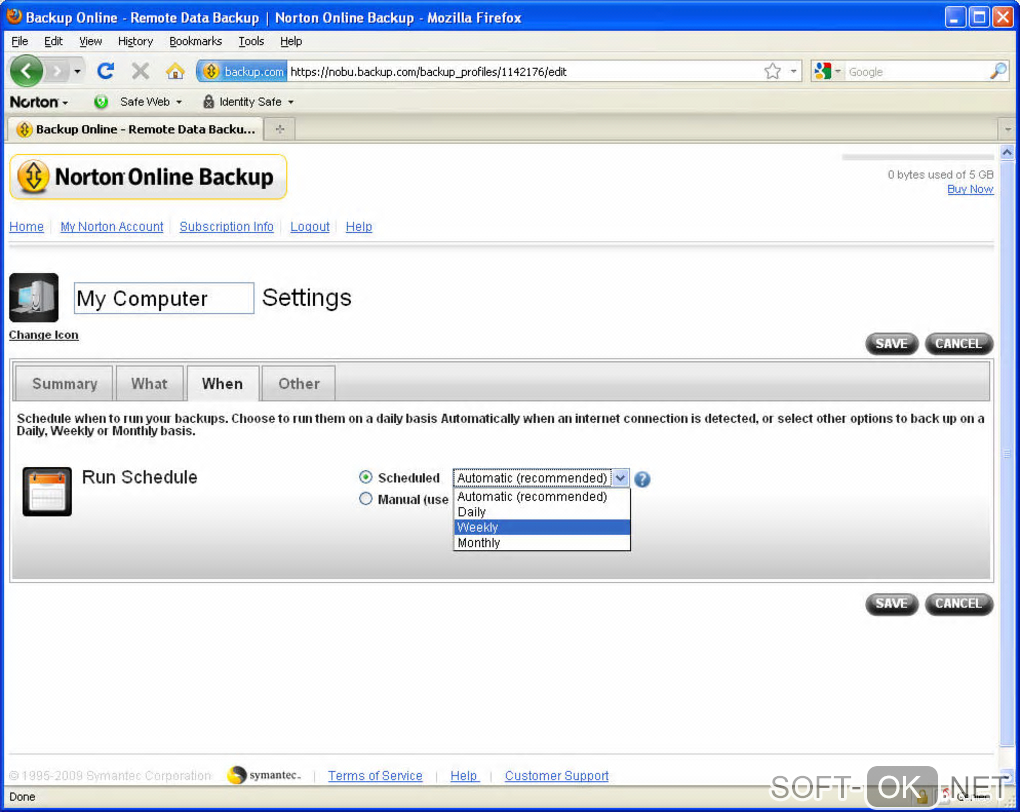The height and width of the screenshot is (812, 1020).
Task: Click the backup.com site identity badge
Action: (242, 72)
